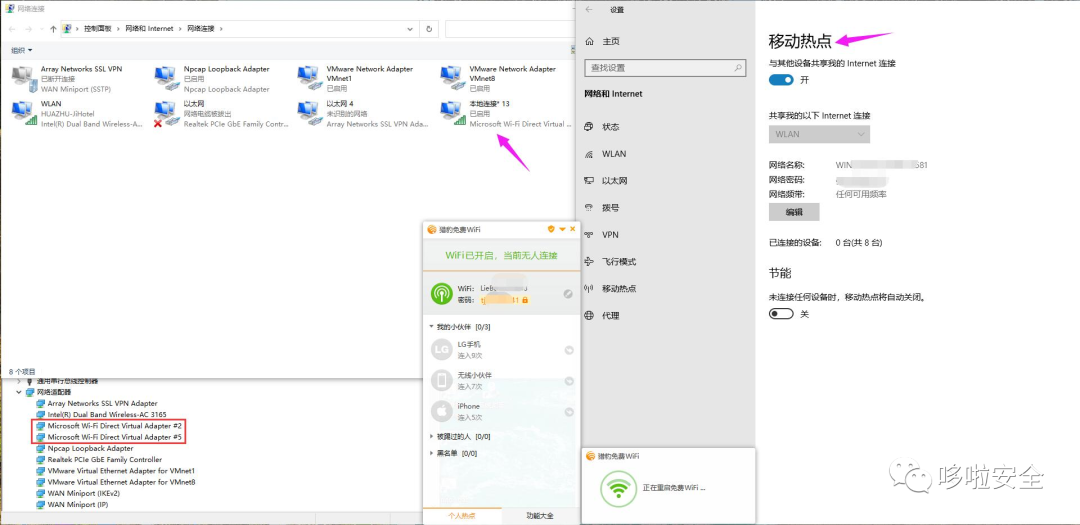This screenshot has width=1080, height=525.
Task: Select the Array Networks SSL VPN connection icon
Action: pyautogui.click(x=25, y=79)
